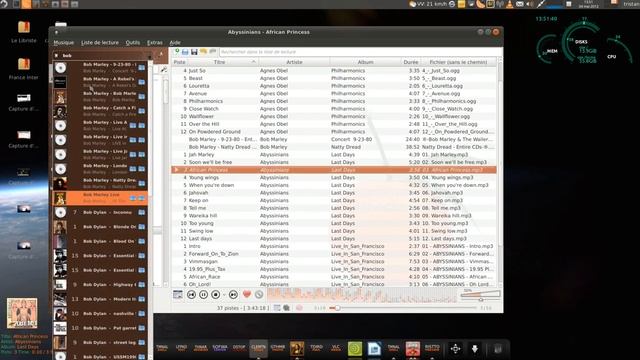Open the LibreOffice document icon in dock

click(374, 349)
